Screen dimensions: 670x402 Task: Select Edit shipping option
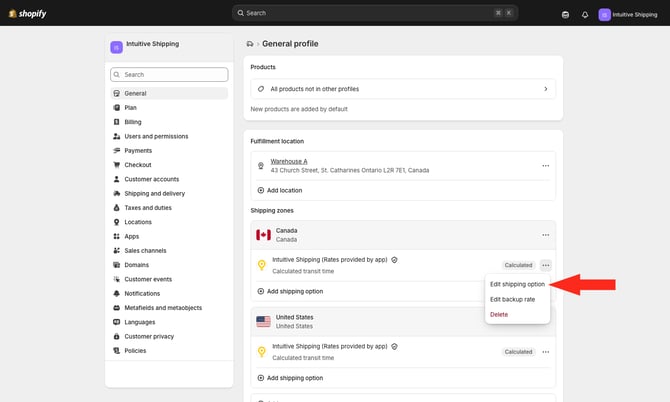point(517,284)
